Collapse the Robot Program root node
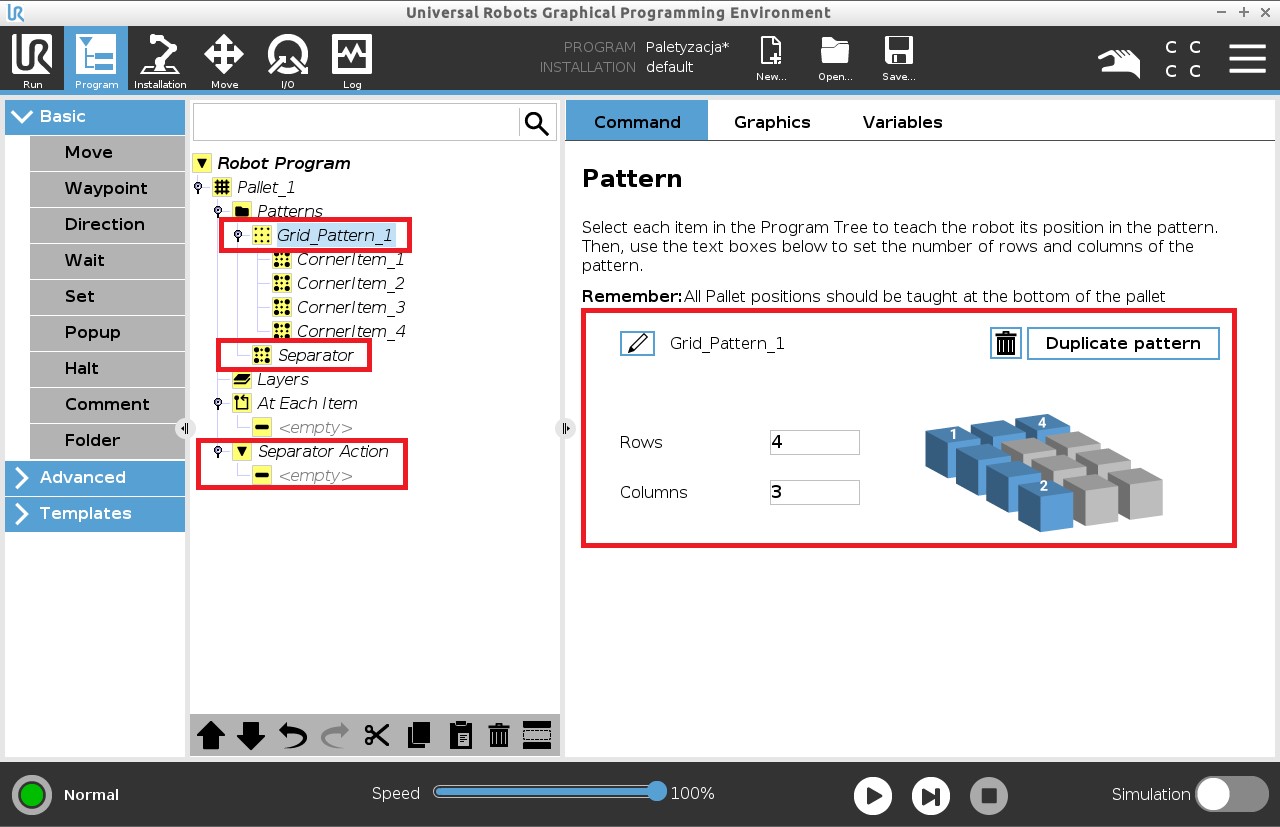This screenshot has width=1280, height=827. point(202,163)
